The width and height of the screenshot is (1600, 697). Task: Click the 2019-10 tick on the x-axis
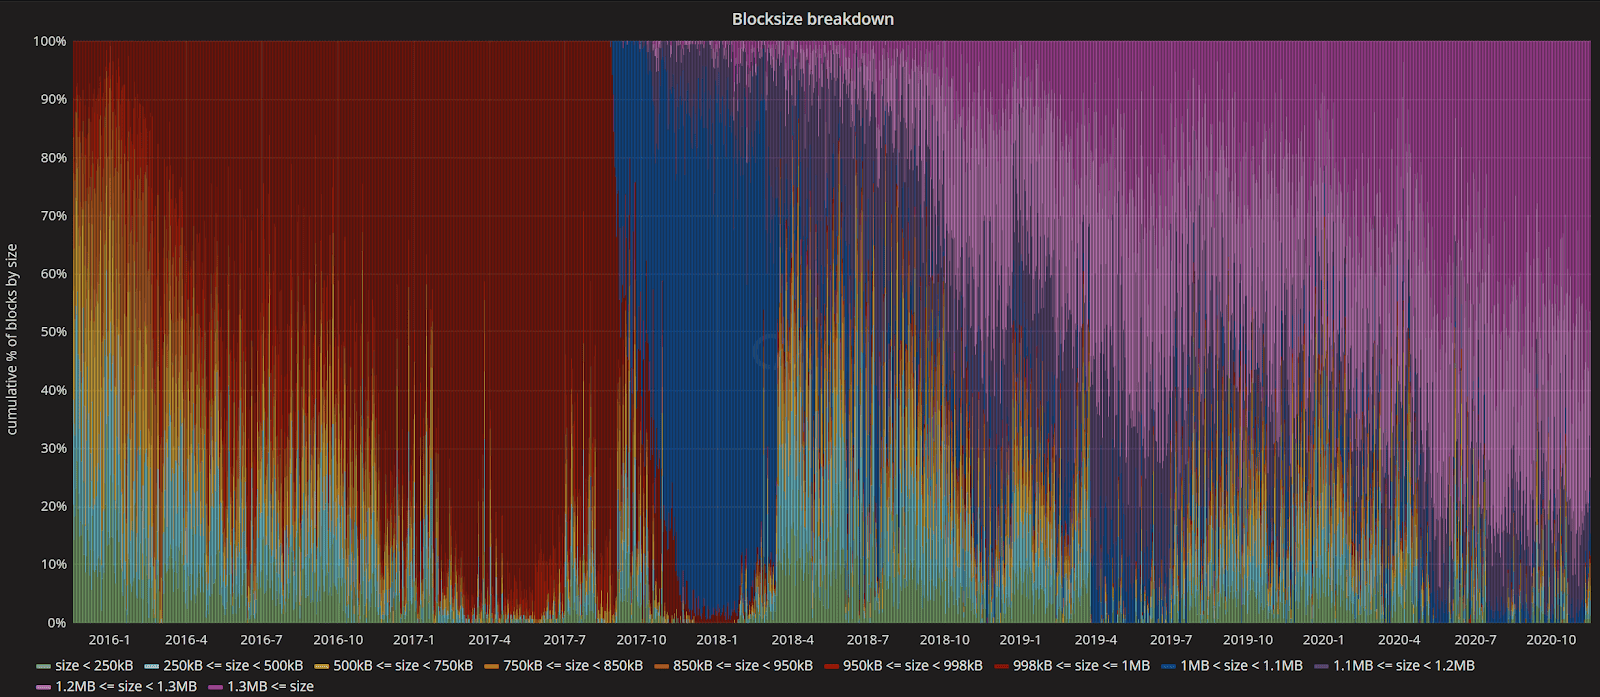pyautogui.click(x=1247, y=640)
